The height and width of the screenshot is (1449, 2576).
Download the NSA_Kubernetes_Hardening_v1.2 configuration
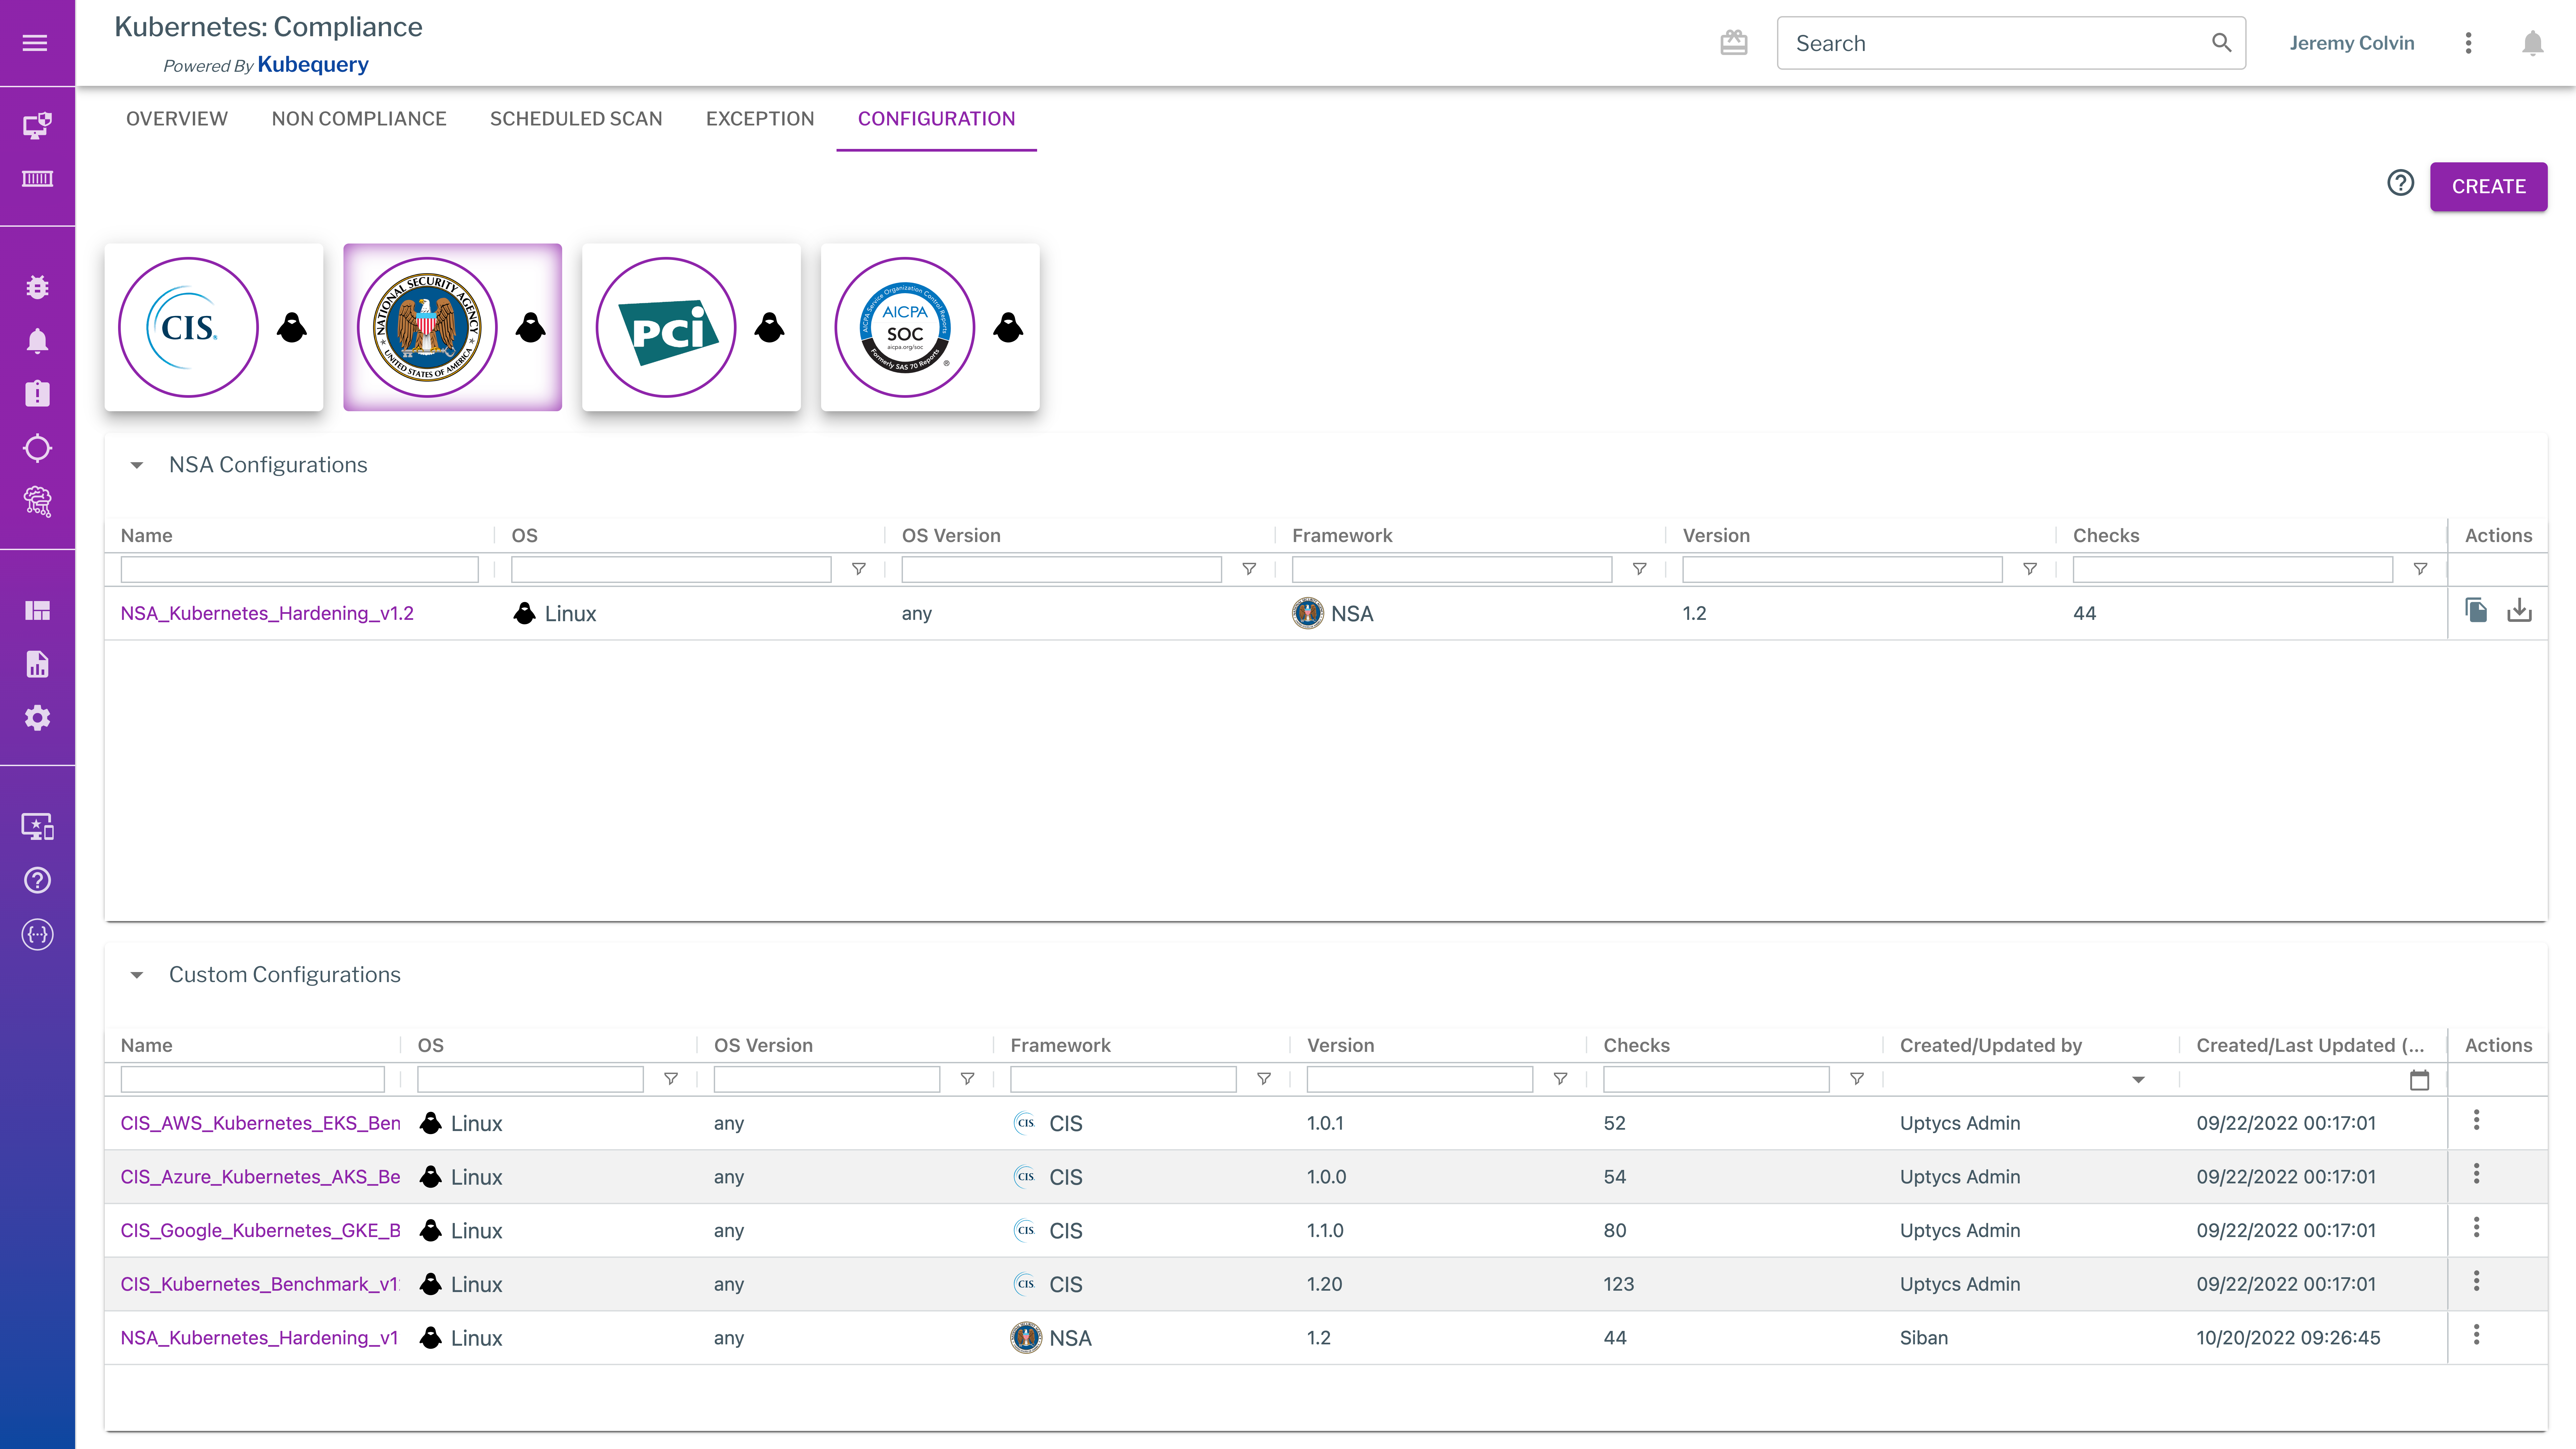pyautogui.click(x=2519, y=610)
